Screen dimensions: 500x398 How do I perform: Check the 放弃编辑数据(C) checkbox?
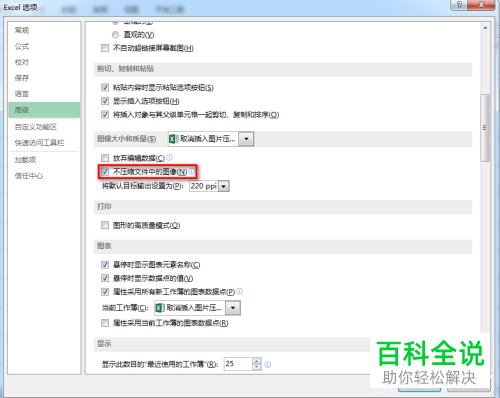click(x=105, y=158)
